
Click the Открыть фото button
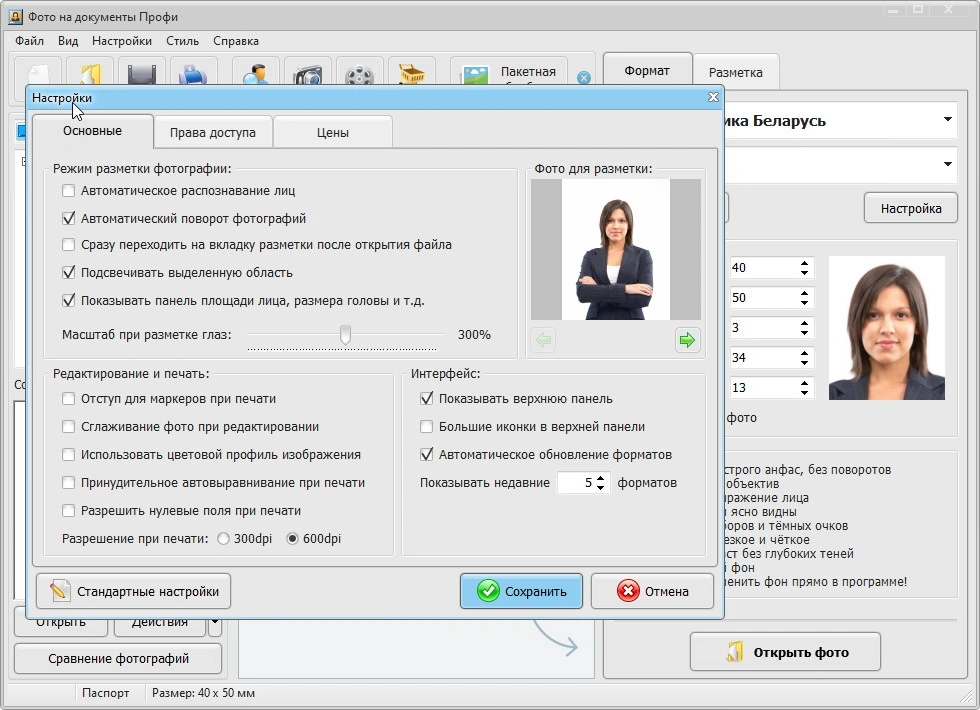click(x=786, y=652)
